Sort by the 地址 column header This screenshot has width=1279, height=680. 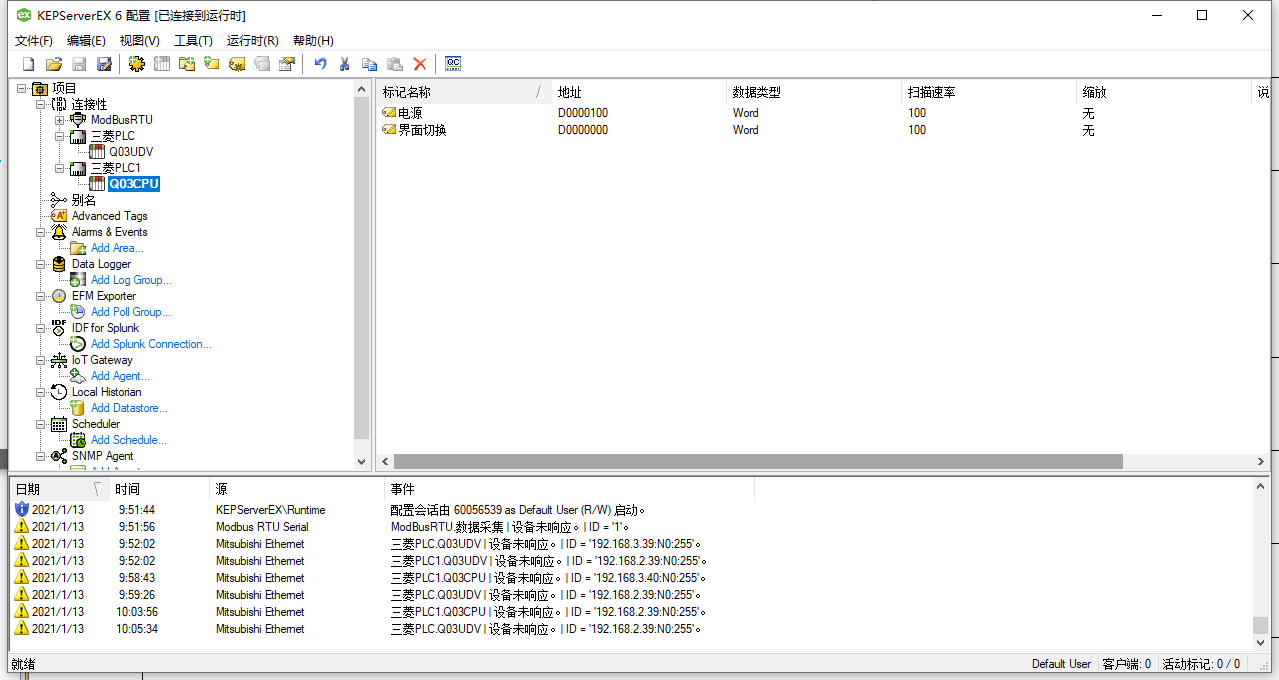click(640, 92)
